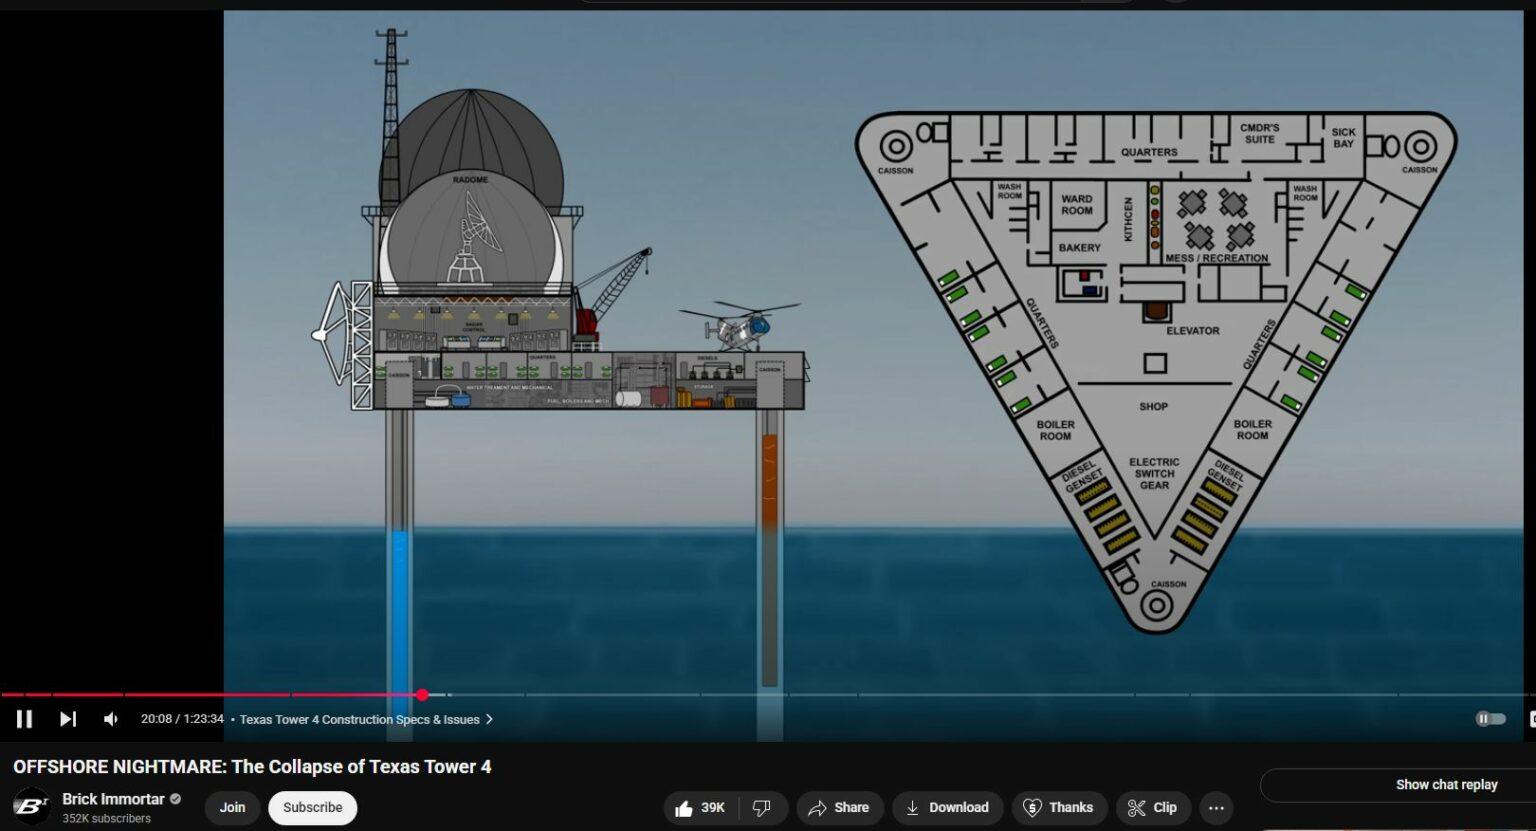Image resolution: width=1536 pixels, height=831 pixels.
Task: Send a Thanks to the creator
Action: pos(1057,808)
